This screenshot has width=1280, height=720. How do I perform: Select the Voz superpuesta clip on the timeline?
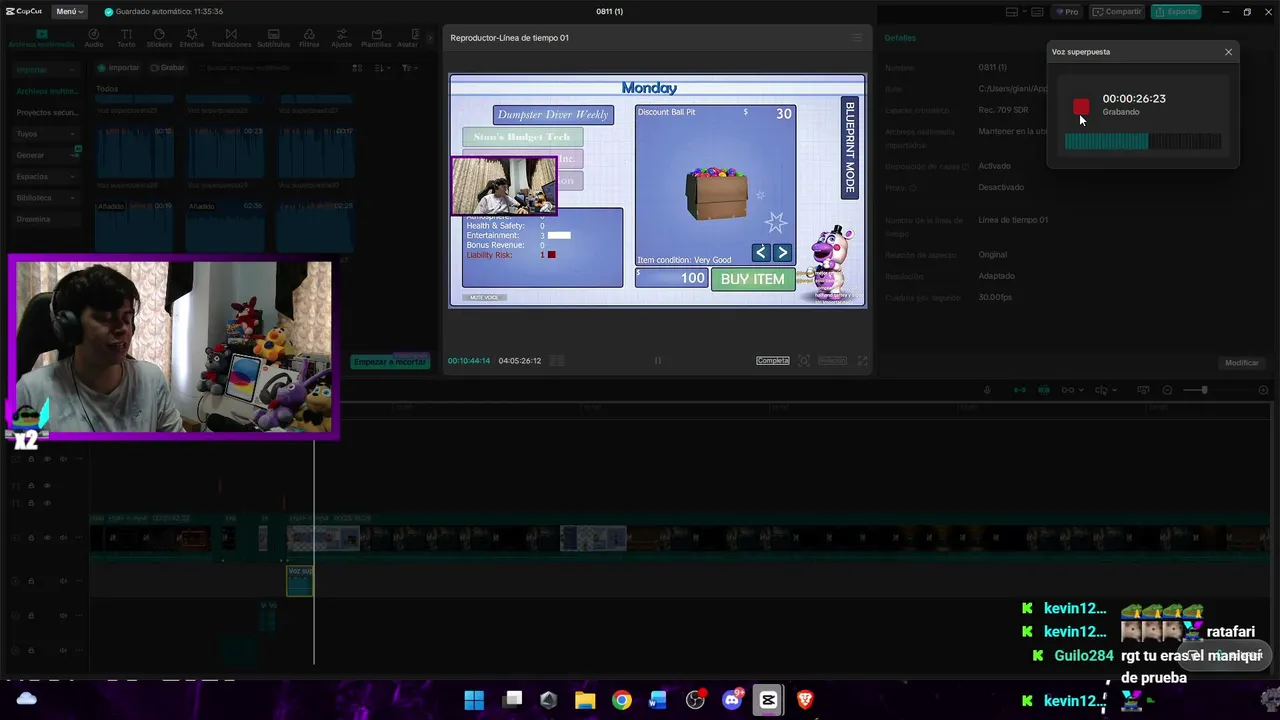point(300,580)
